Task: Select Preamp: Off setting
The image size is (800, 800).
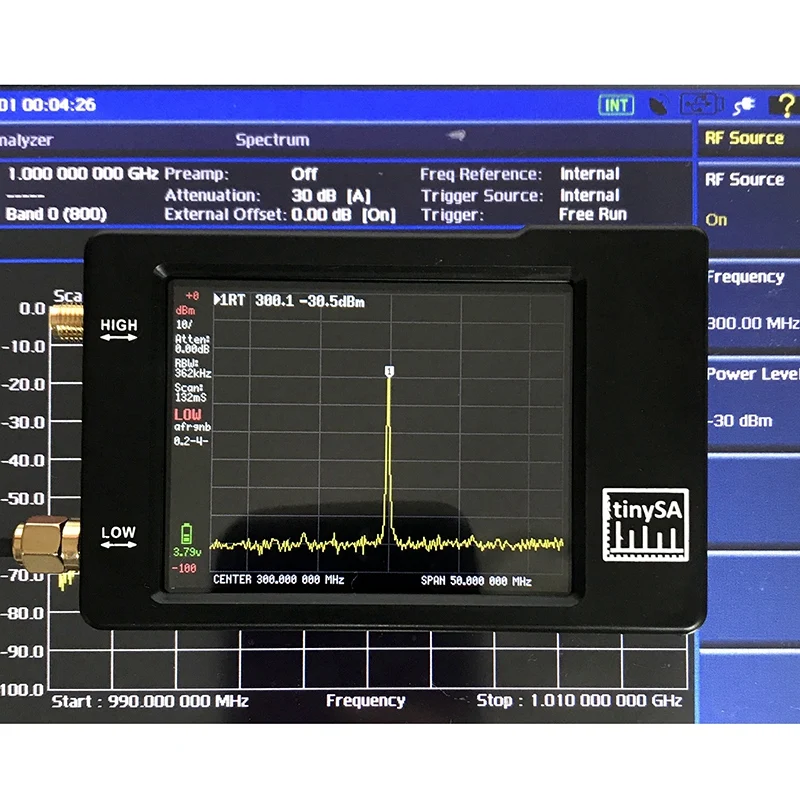Action: click(241, 174)
